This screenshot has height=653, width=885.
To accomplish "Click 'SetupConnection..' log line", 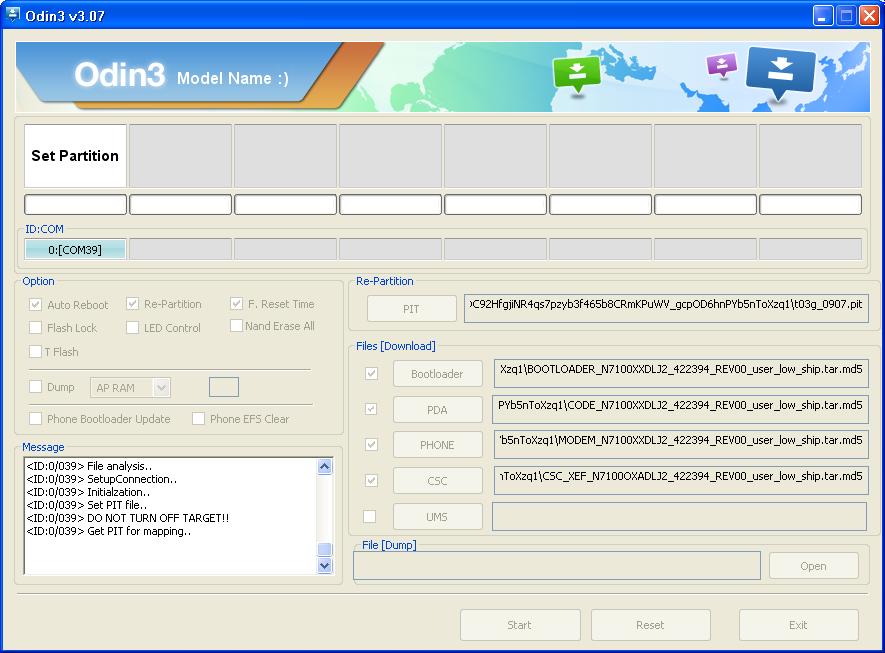I will pos(102,479).
